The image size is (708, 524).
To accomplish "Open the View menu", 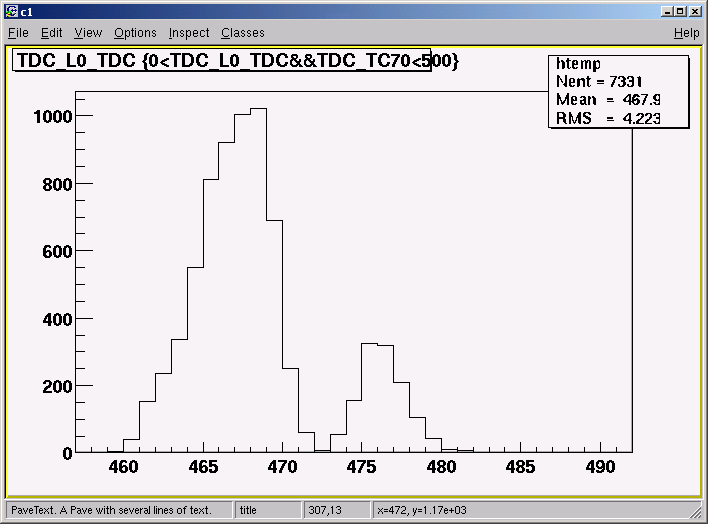I will pyautogui.click(x=88, y=33).
